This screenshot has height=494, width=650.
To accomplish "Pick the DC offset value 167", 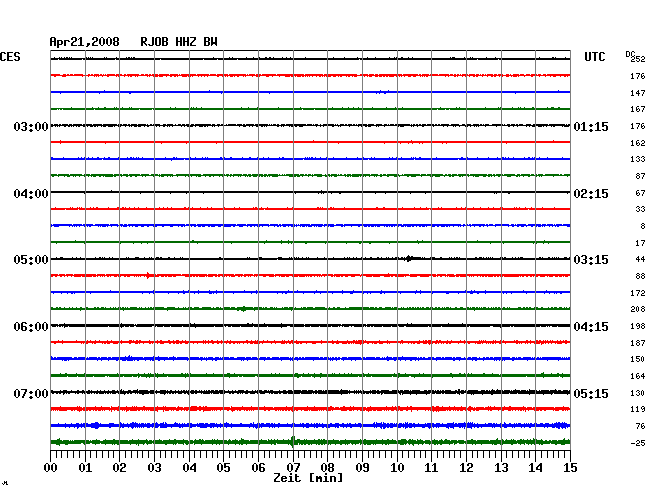I will pyautogui.click(x=638, y=109).
